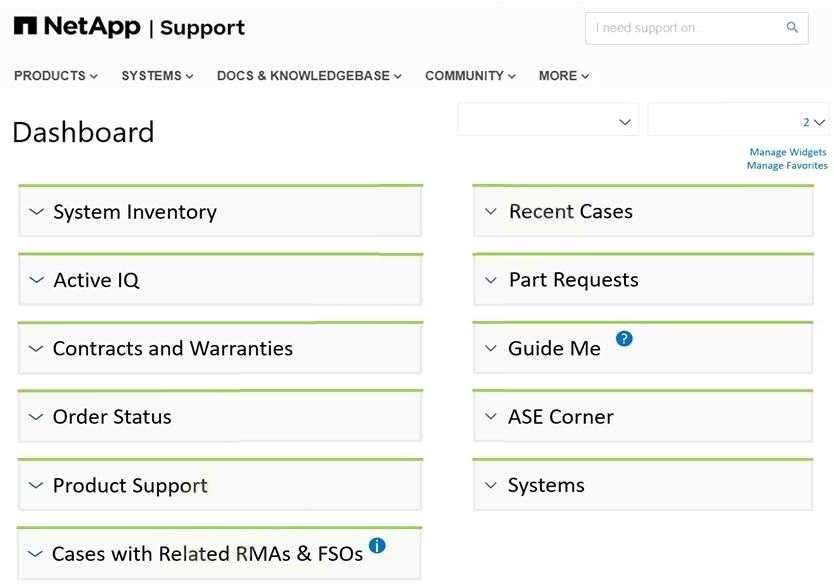Open the COMMUNITY menu
This screenshot has height=584, width=834.
[470, 76]
